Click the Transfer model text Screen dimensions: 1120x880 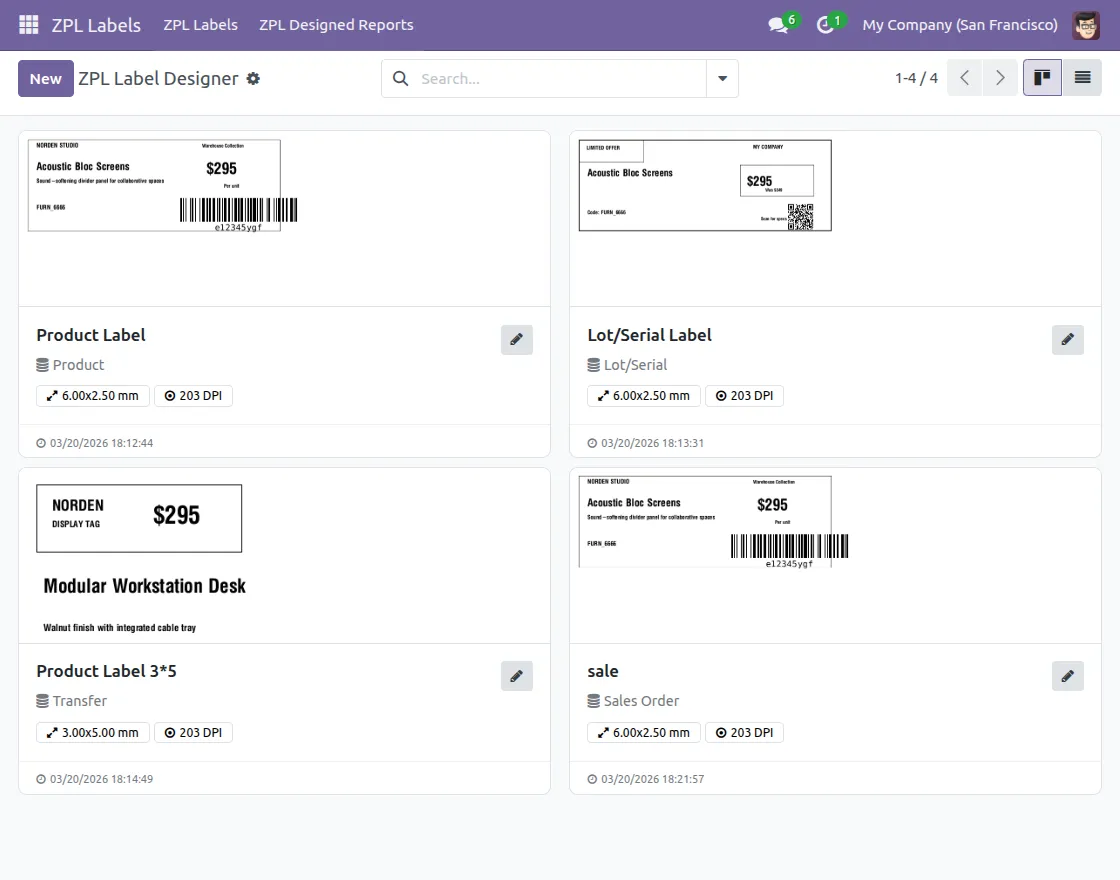click(x=80, y=701)
